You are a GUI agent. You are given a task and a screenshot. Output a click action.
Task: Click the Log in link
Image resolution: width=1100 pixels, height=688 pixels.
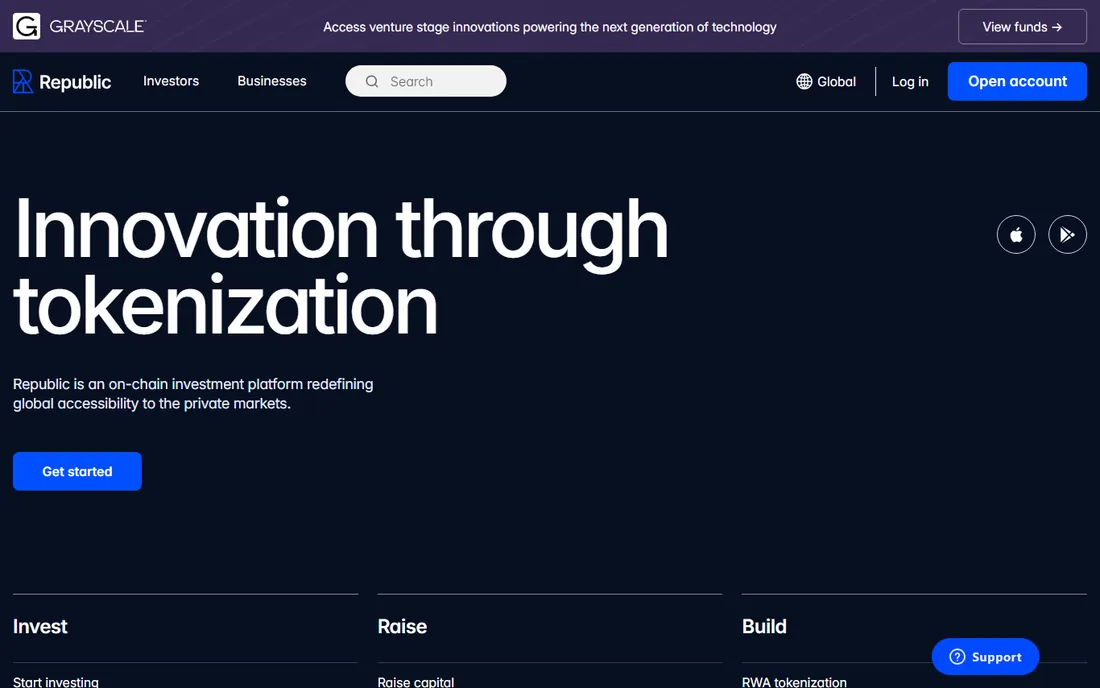910,81
